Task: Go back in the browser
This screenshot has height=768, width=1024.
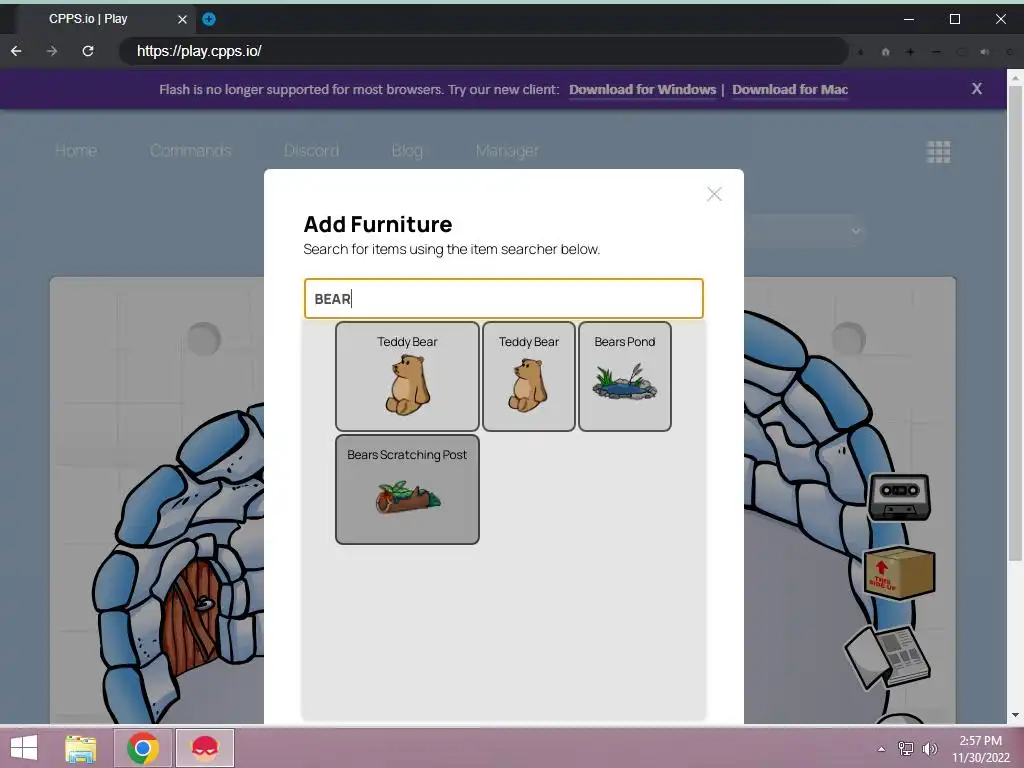Action: click(x=16, y=51)
